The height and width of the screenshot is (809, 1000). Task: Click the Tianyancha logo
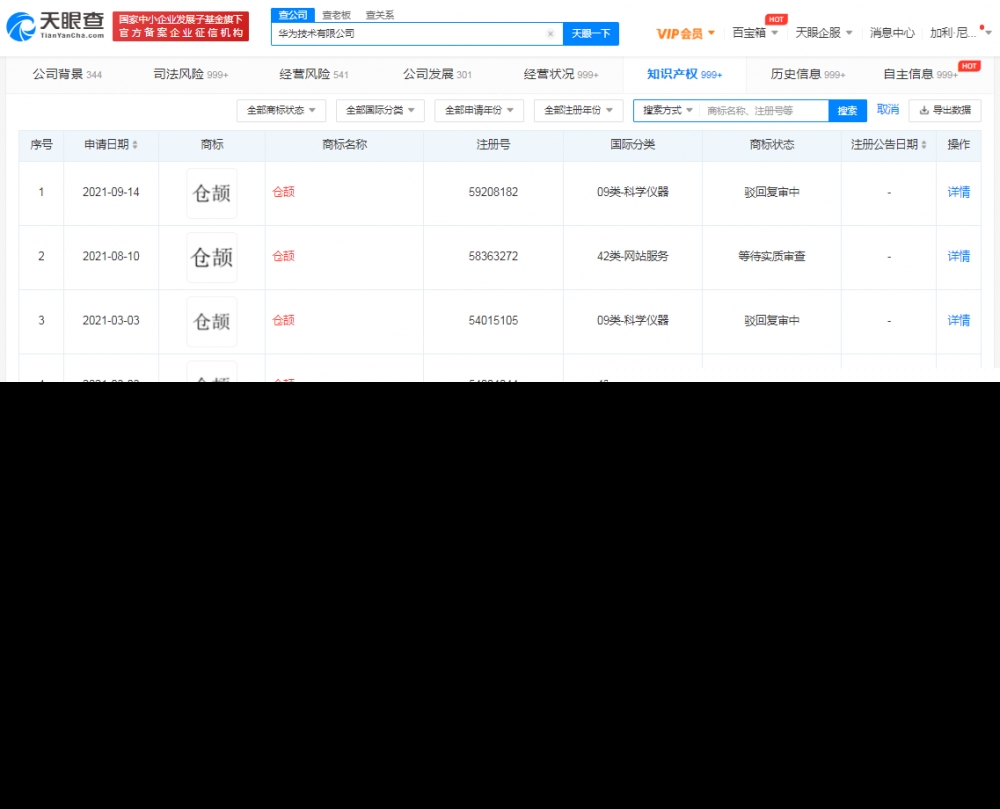click(55, 26)
